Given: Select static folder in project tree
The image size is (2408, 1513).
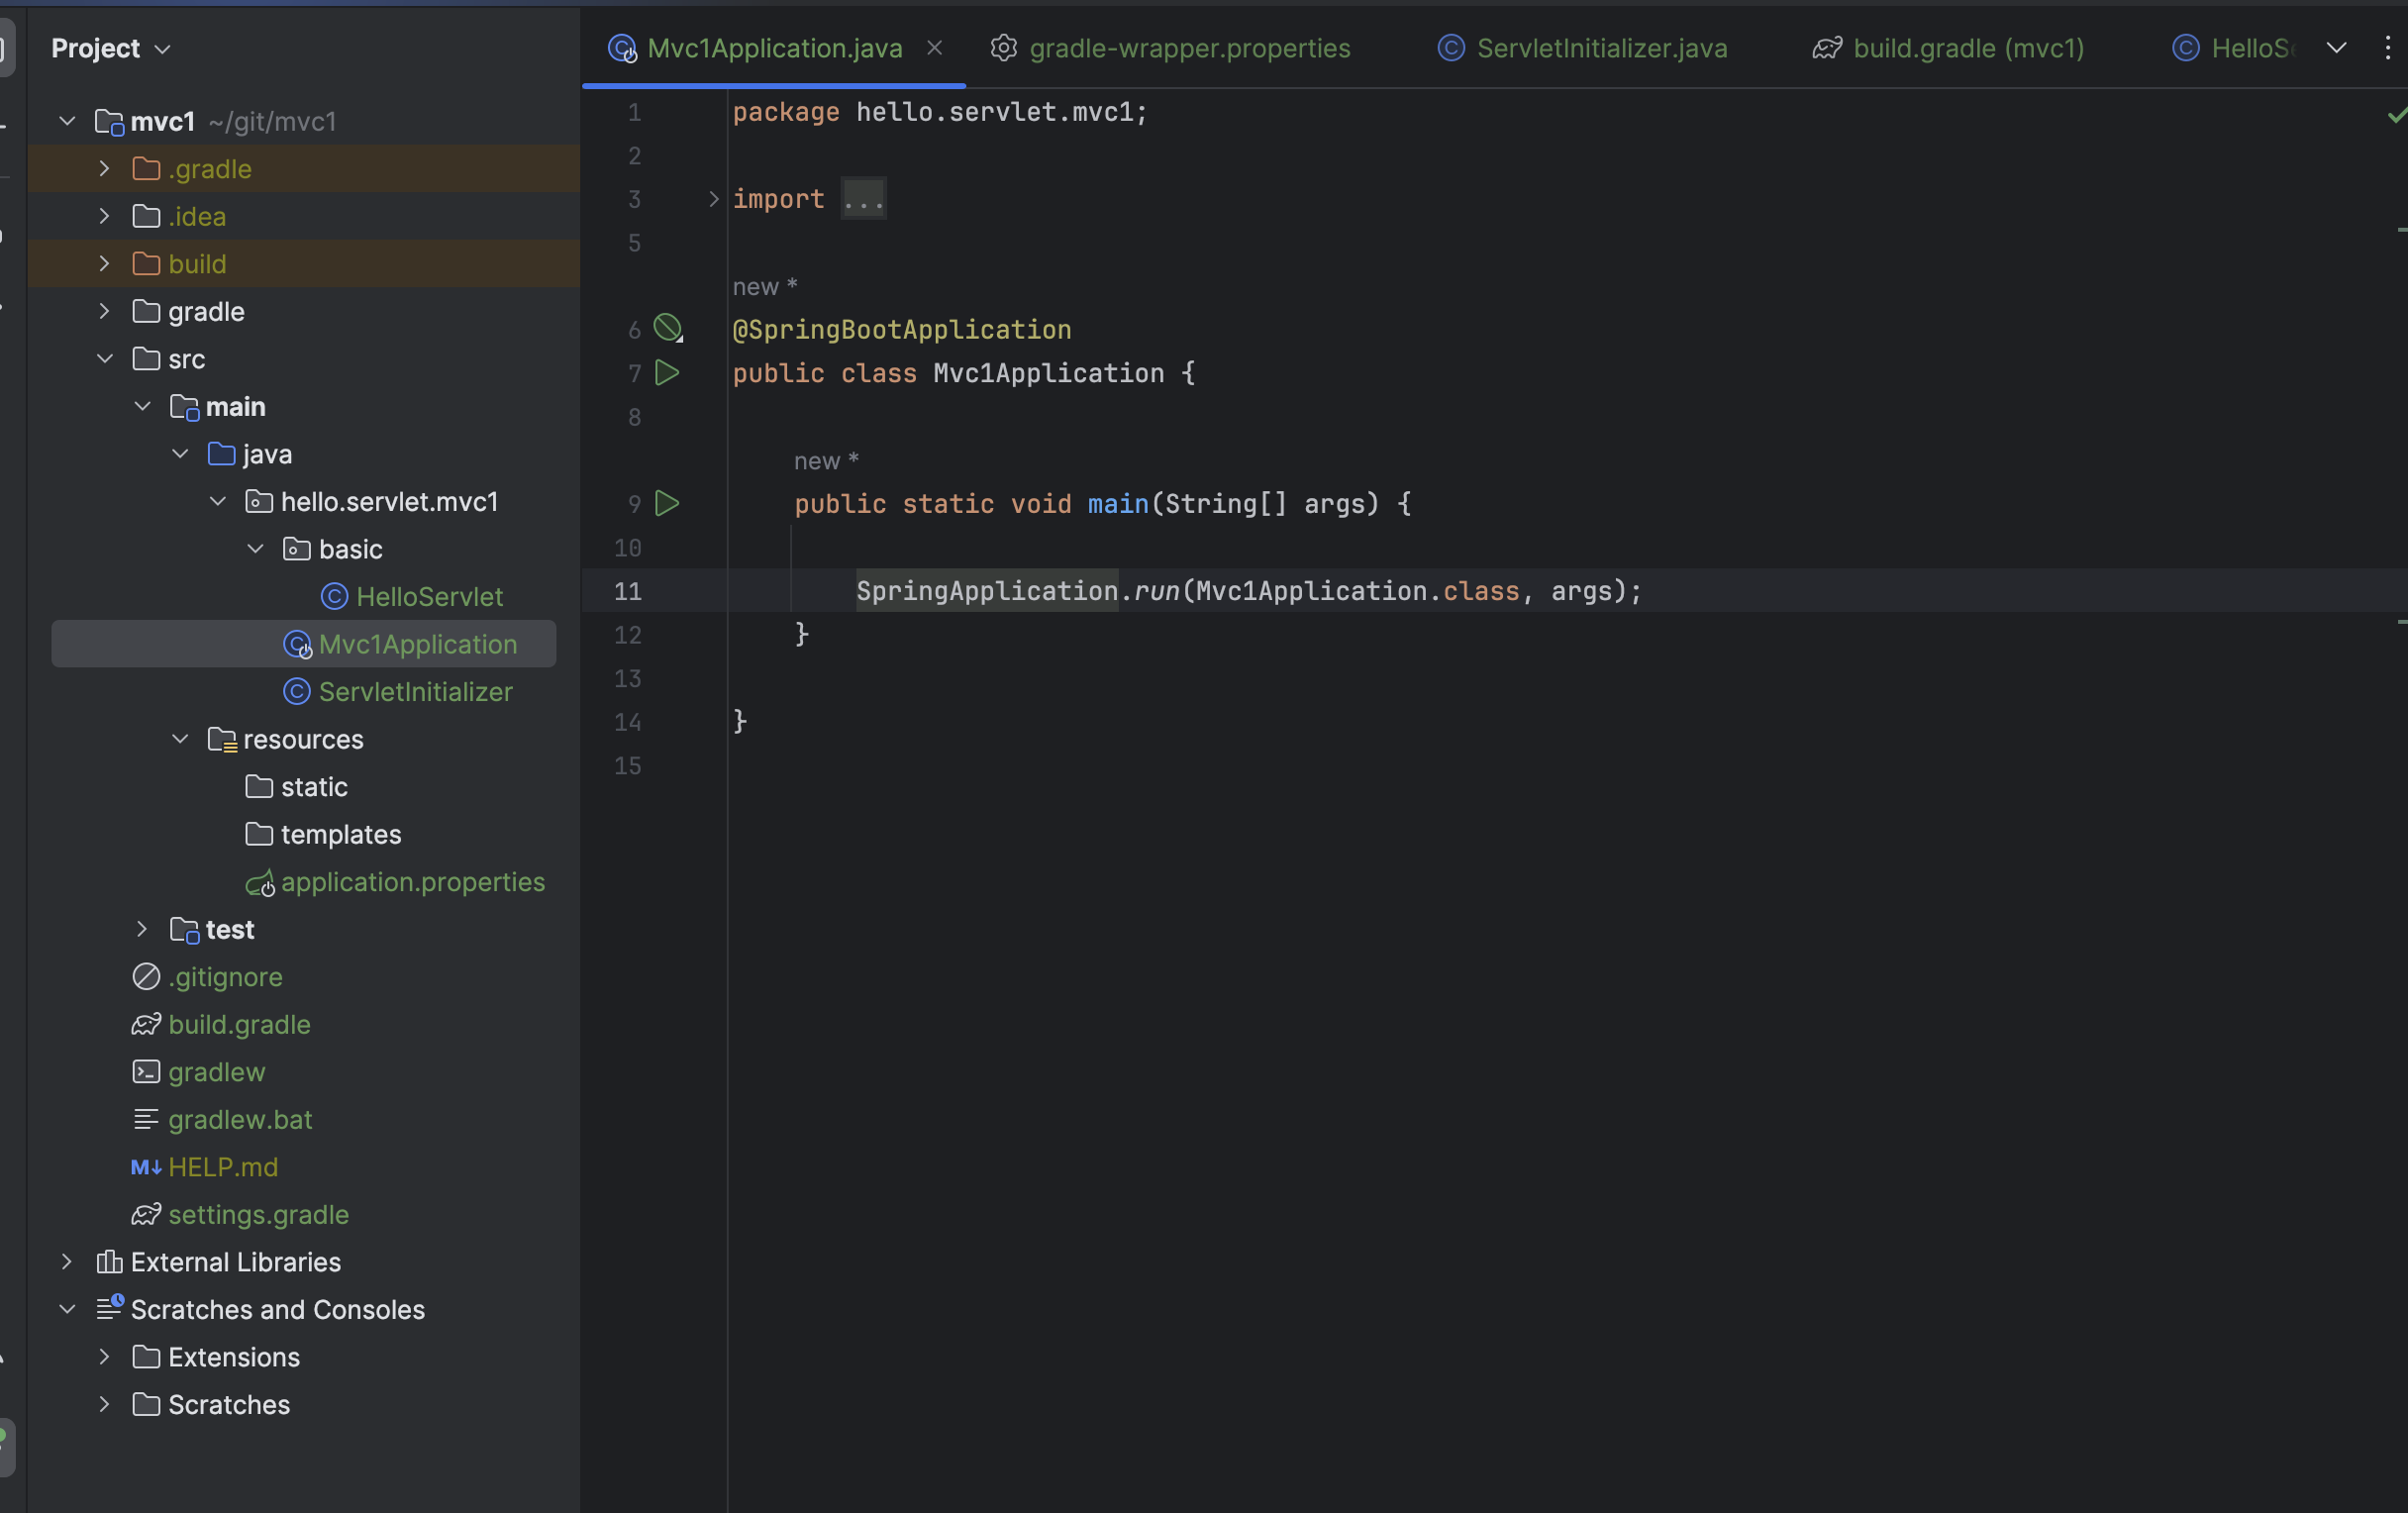Looking at the screenshot, I should point(304,788).
